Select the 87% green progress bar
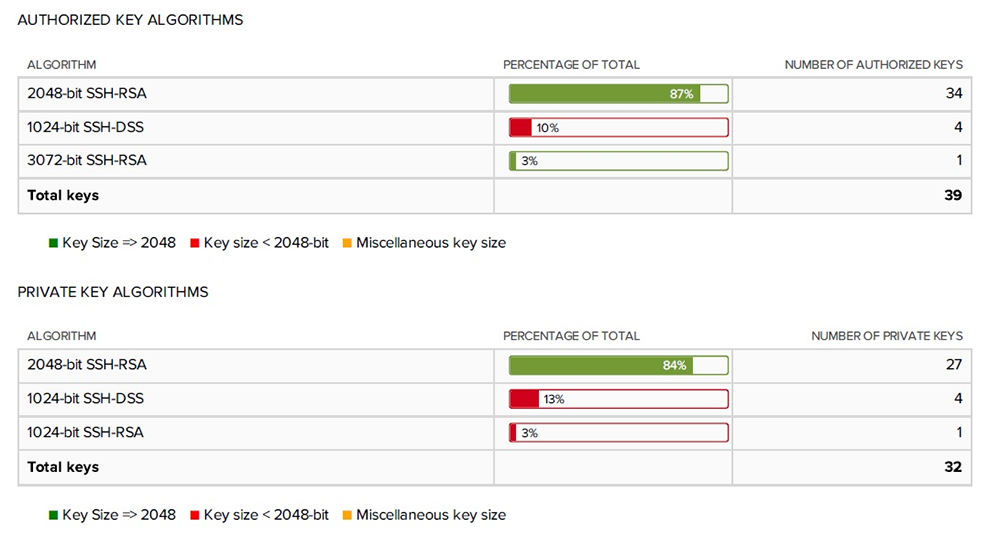The height and width of the screenshot is (537, 1000). click(x=619, y=94)
